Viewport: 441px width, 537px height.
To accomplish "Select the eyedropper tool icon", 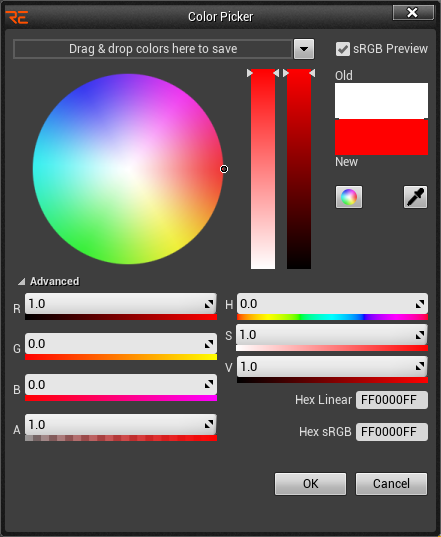I will [x=415, y=197].
